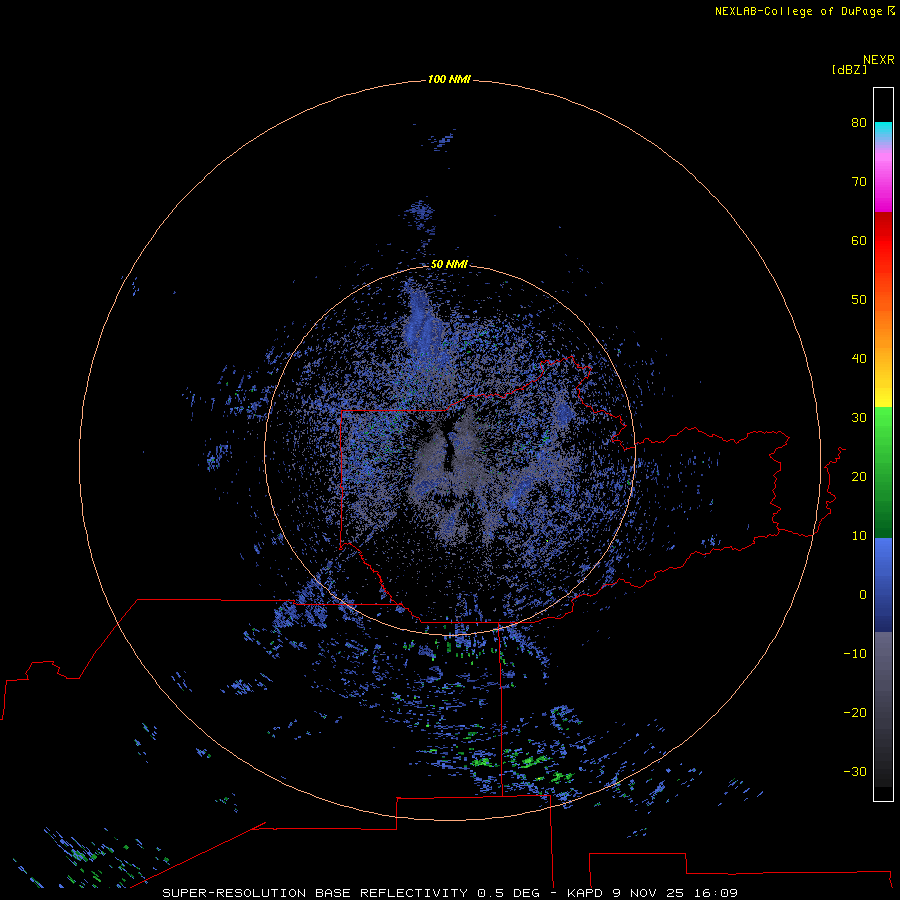Click the NEXR label above color scale
The image size is (900, 900).
(x=879, y=60)
